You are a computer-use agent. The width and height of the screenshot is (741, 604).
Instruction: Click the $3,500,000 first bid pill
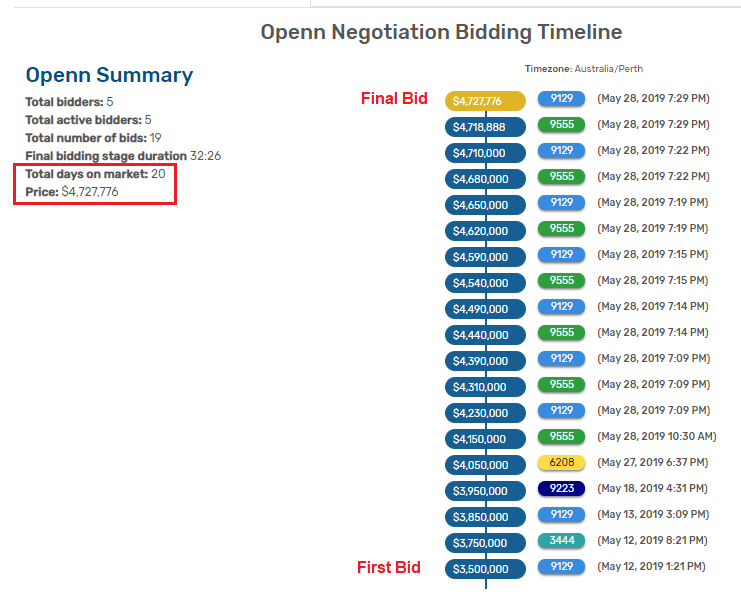pos(485,569)
